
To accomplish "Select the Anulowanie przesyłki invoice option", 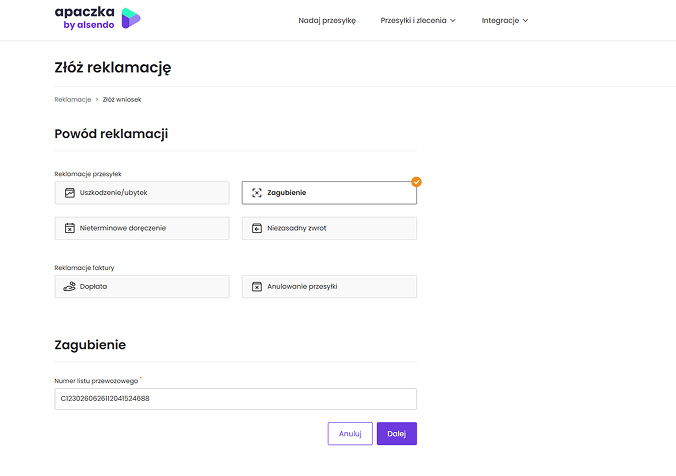I will [x=329, y=286].
